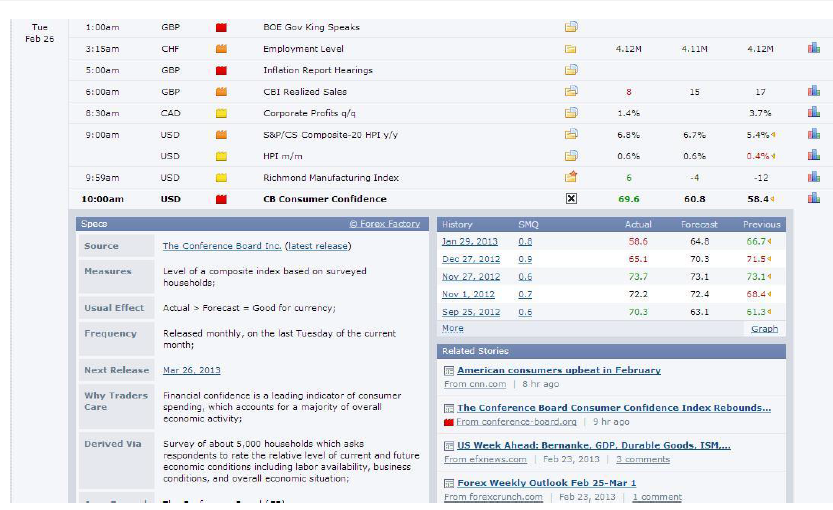
Task: Click the Related Stories section header
Action: (611, 351)
